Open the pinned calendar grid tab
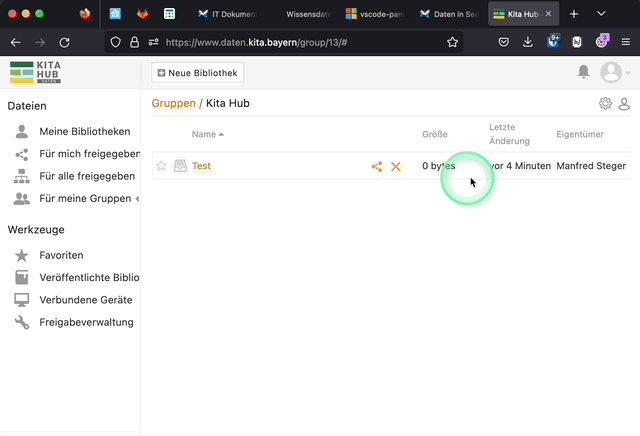This screenshot has height=436, width=640. 169,14
